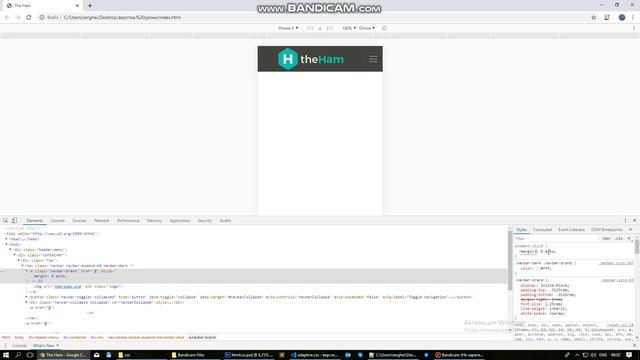This screenshot has height=360, width=640.
Task: Open the Online throttling dropdown
Action: (367, 28)
